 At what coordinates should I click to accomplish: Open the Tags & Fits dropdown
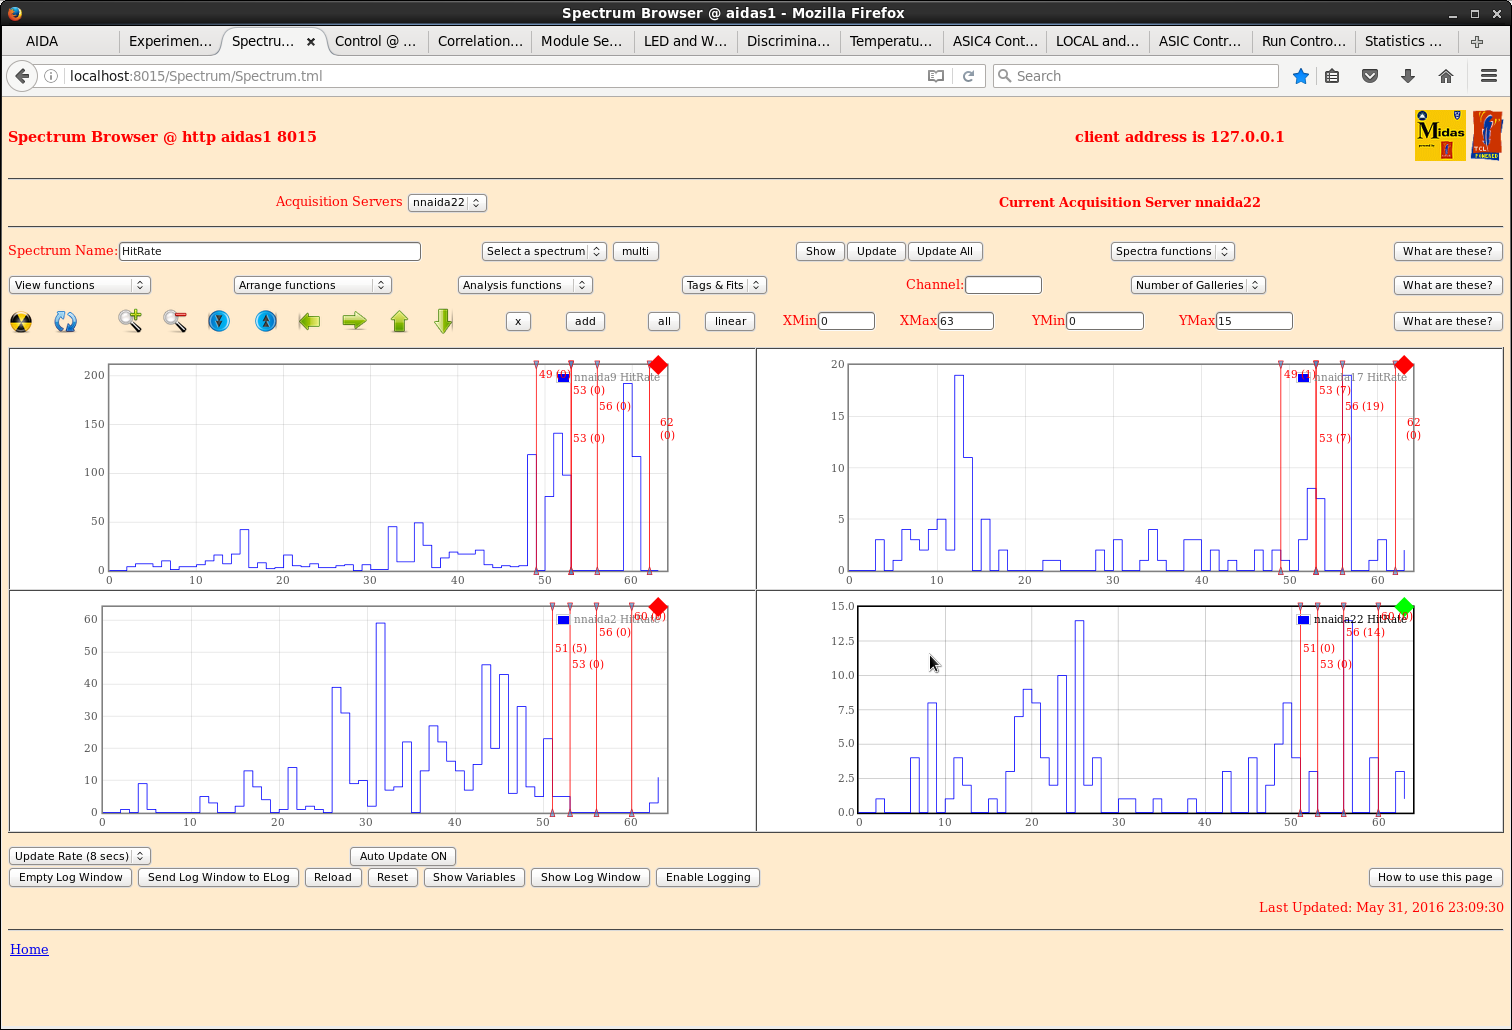(724, 285)
